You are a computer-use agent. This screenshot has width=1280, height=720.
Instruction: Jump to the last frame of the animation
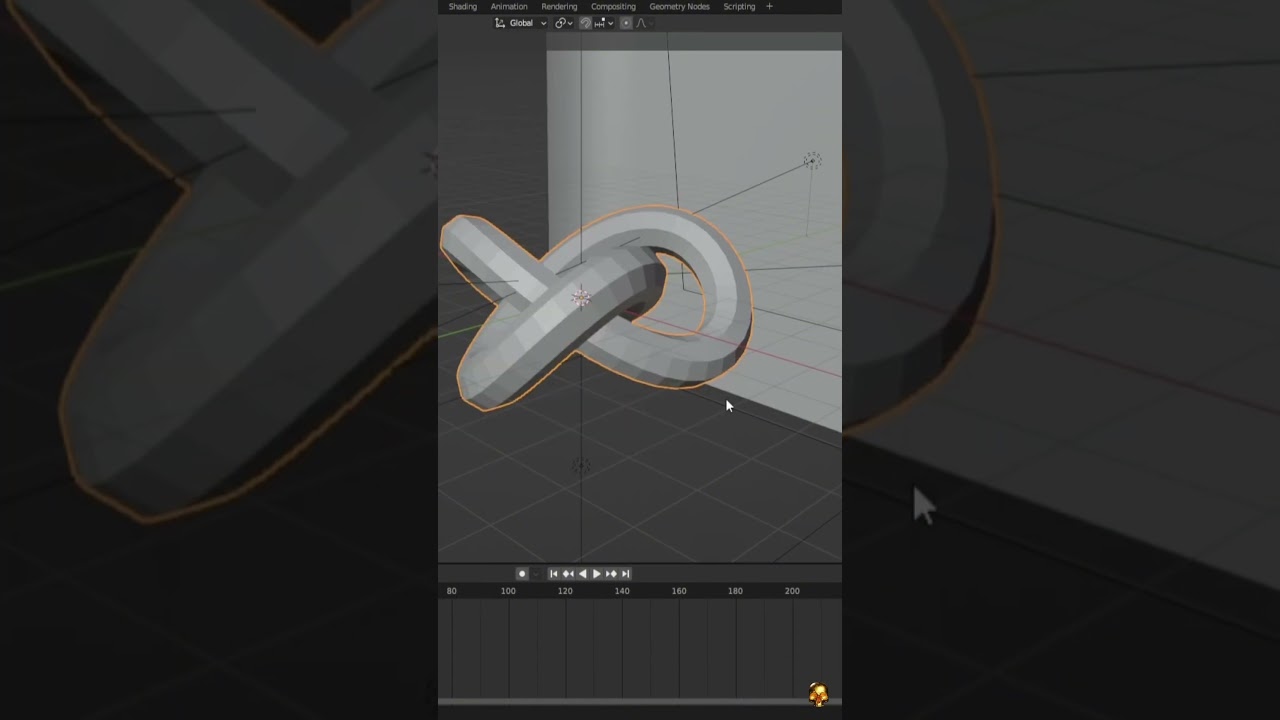(625, 574)
